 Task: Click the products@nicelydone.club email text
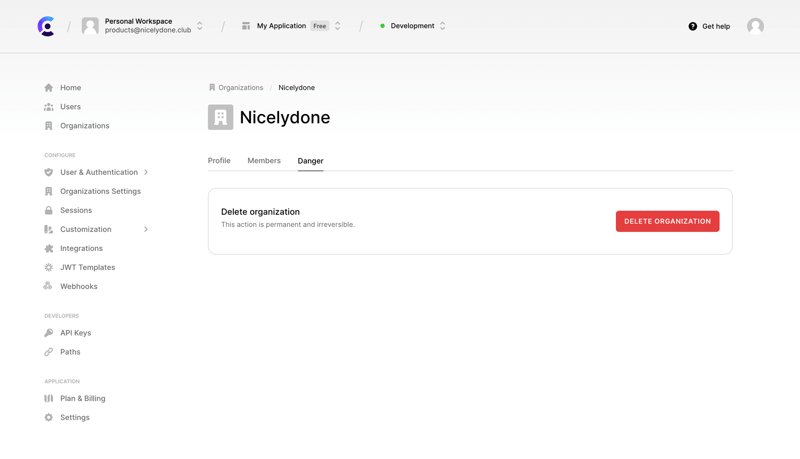[x=148, y=30]
